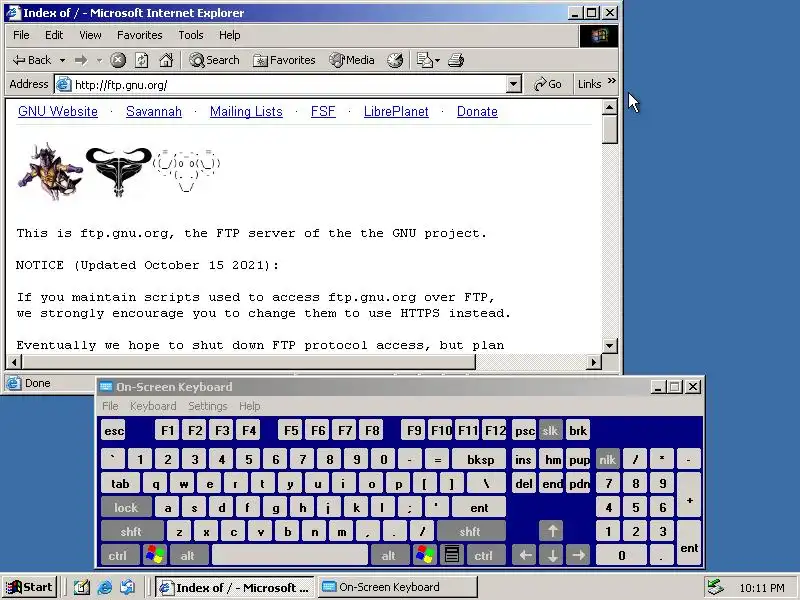800x600 pixels.
Task: Click the Refresh page icon
Action: [x=142, y=60]
